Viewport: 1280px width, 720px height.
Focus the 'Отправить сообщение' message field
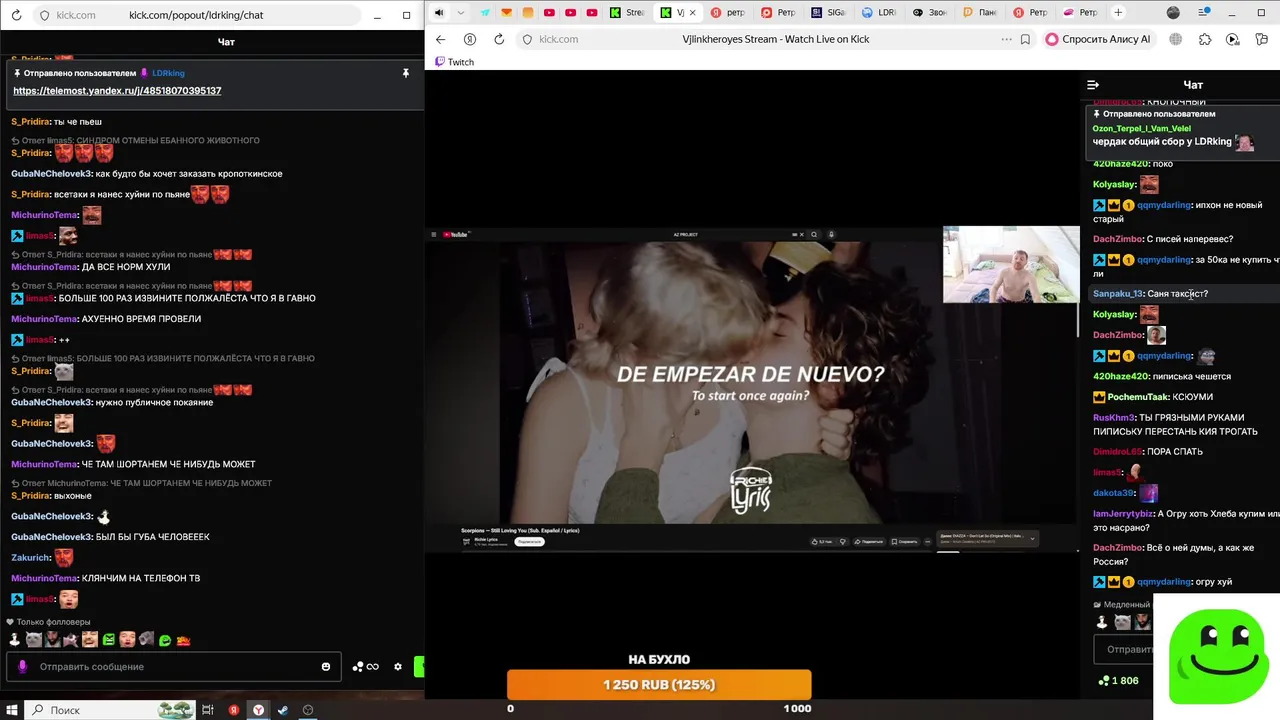pos(175,666)
